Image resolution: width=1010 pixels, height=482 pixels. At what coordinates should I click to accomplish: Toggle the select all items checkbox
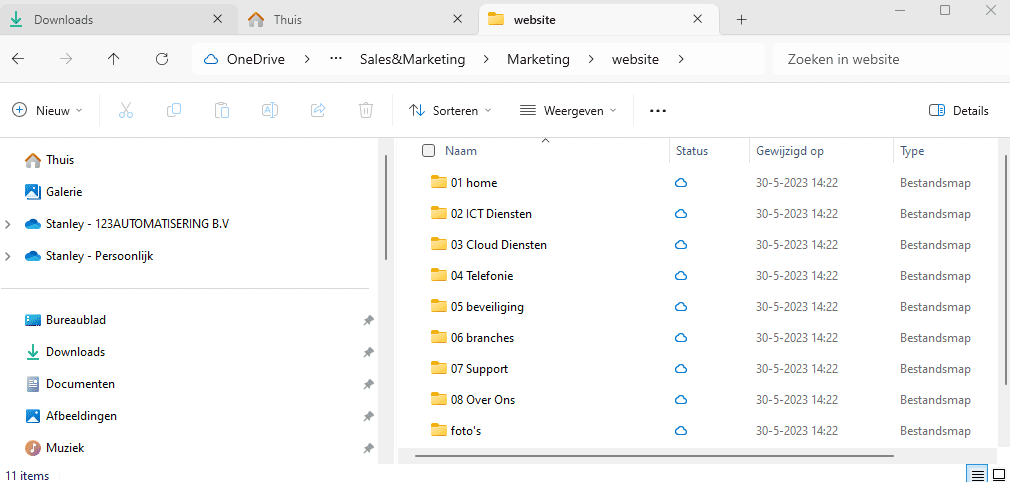point(428,151)
